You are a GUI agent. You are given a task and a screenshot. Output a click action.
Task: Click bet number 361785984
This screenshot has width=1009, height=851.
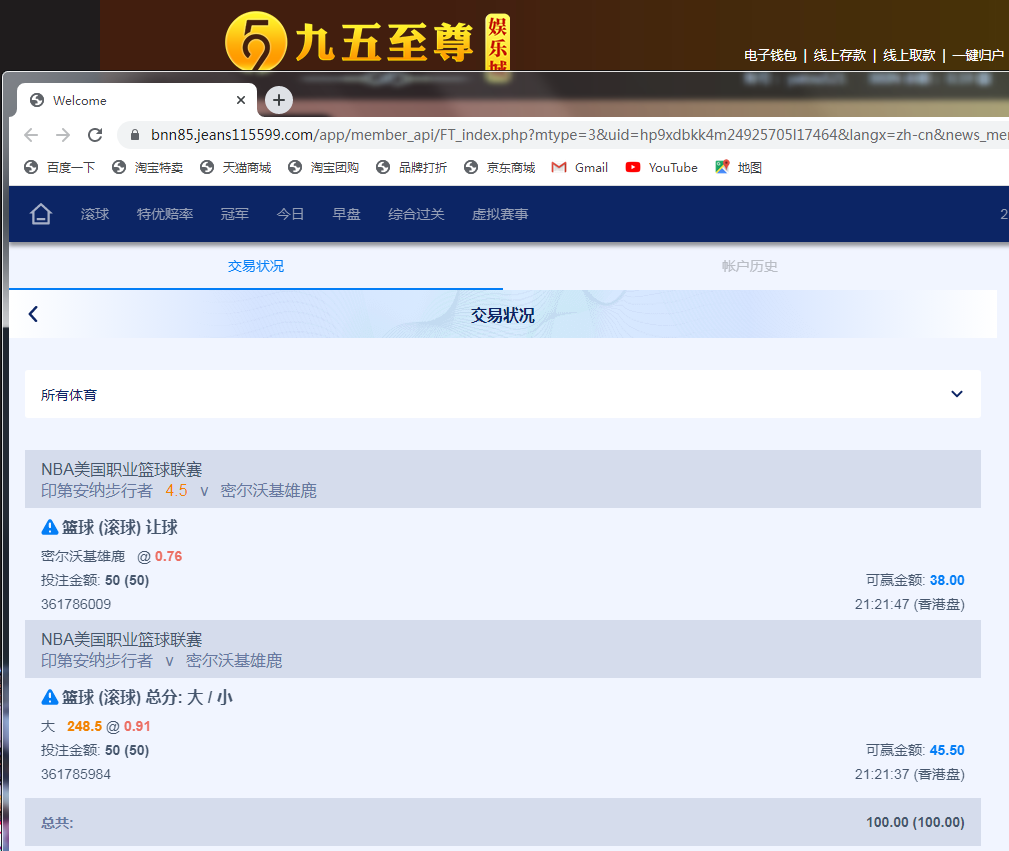pyautogui.click(x=76, y=774)
